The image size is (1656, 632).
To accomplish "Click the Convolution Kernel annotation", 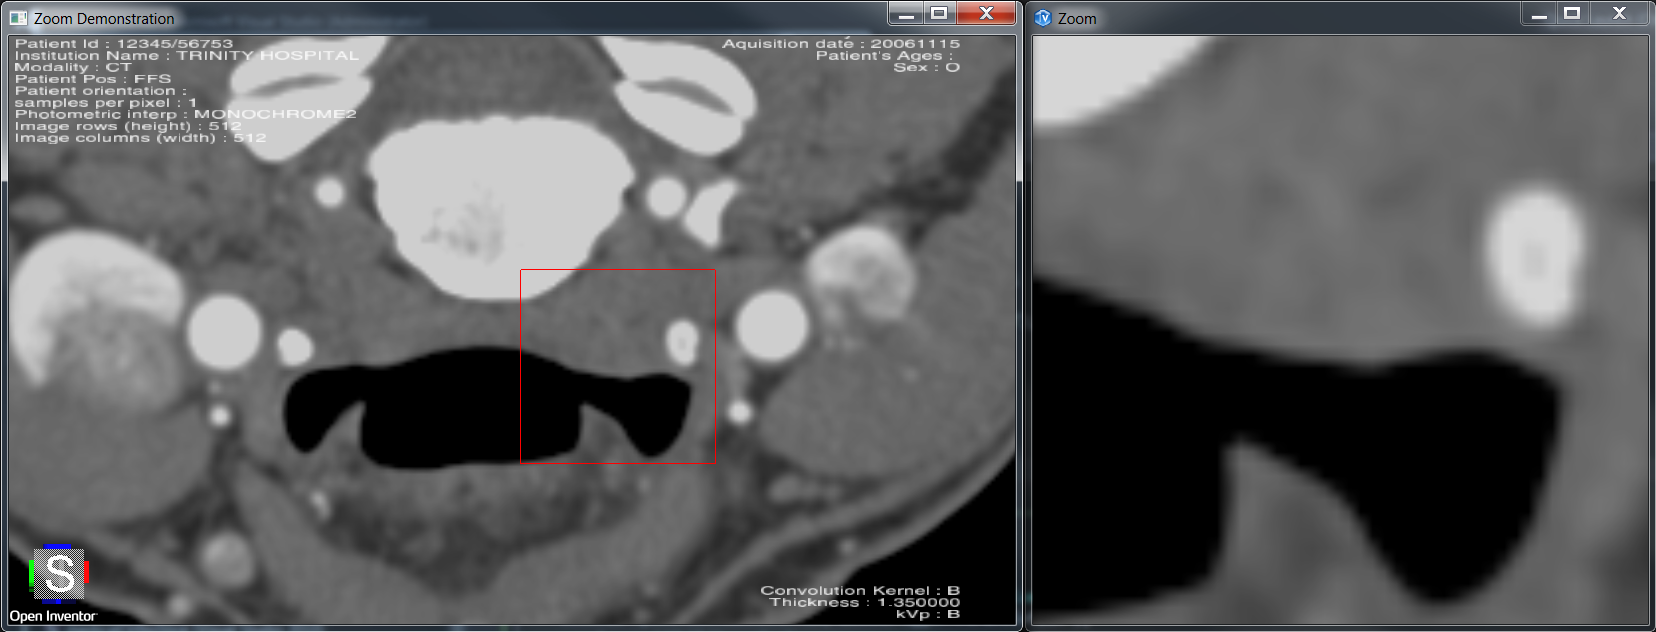I will pos(859,590).
